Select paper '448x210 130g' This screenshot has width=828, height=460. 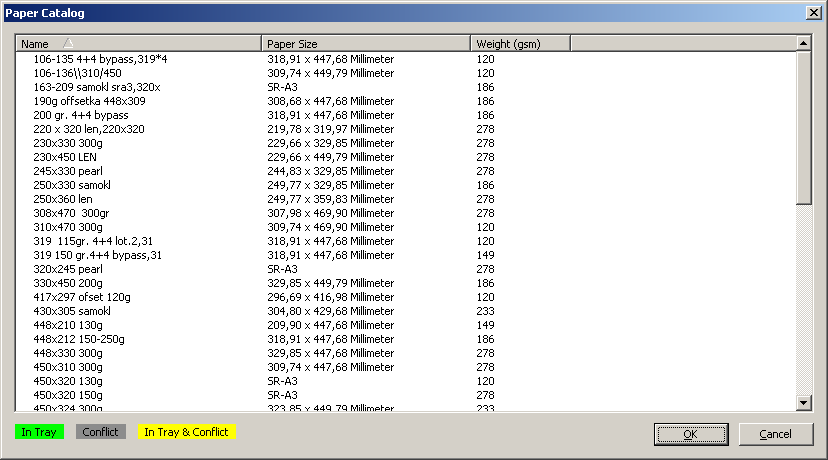(68, 325)
